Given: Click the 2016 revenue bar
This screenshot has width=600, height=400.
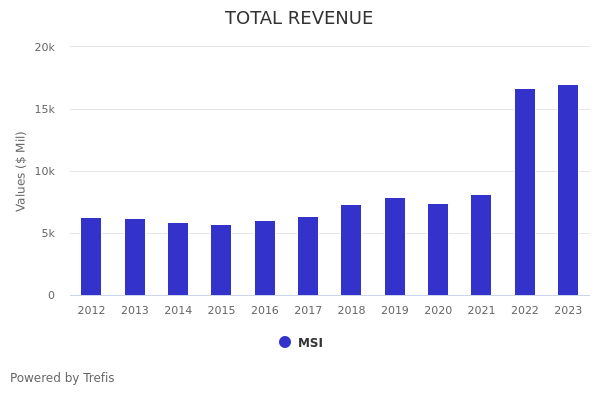Looking at the screenshot, I should click(265, 258).
